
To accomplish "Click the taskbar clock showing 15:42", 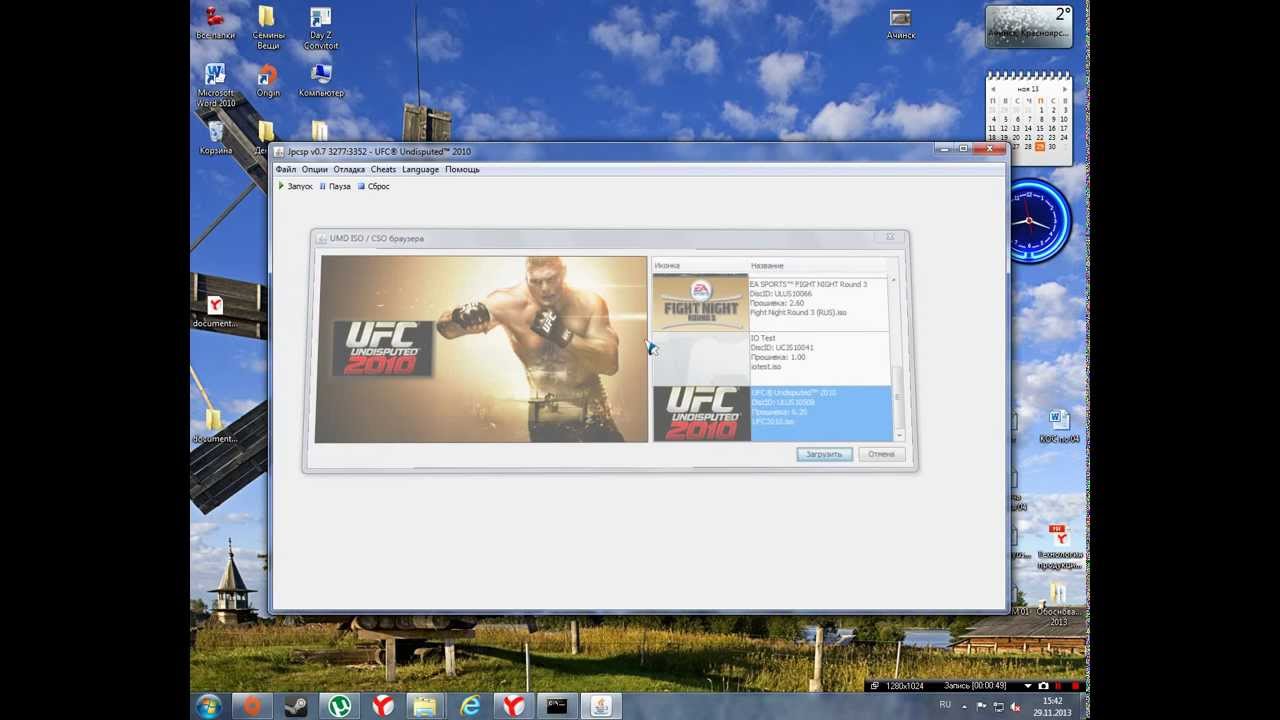I will [x=1052, y=707].
